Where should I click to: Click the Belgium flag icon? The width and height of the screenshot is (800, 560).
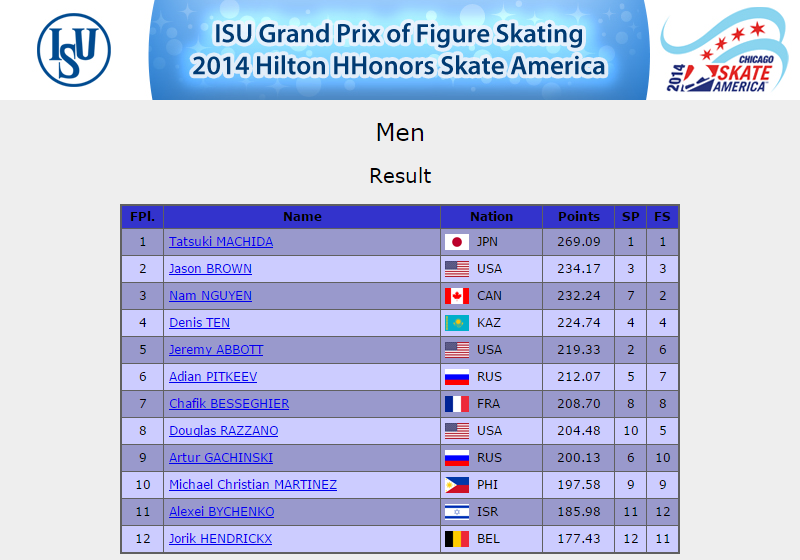(457, 539)
